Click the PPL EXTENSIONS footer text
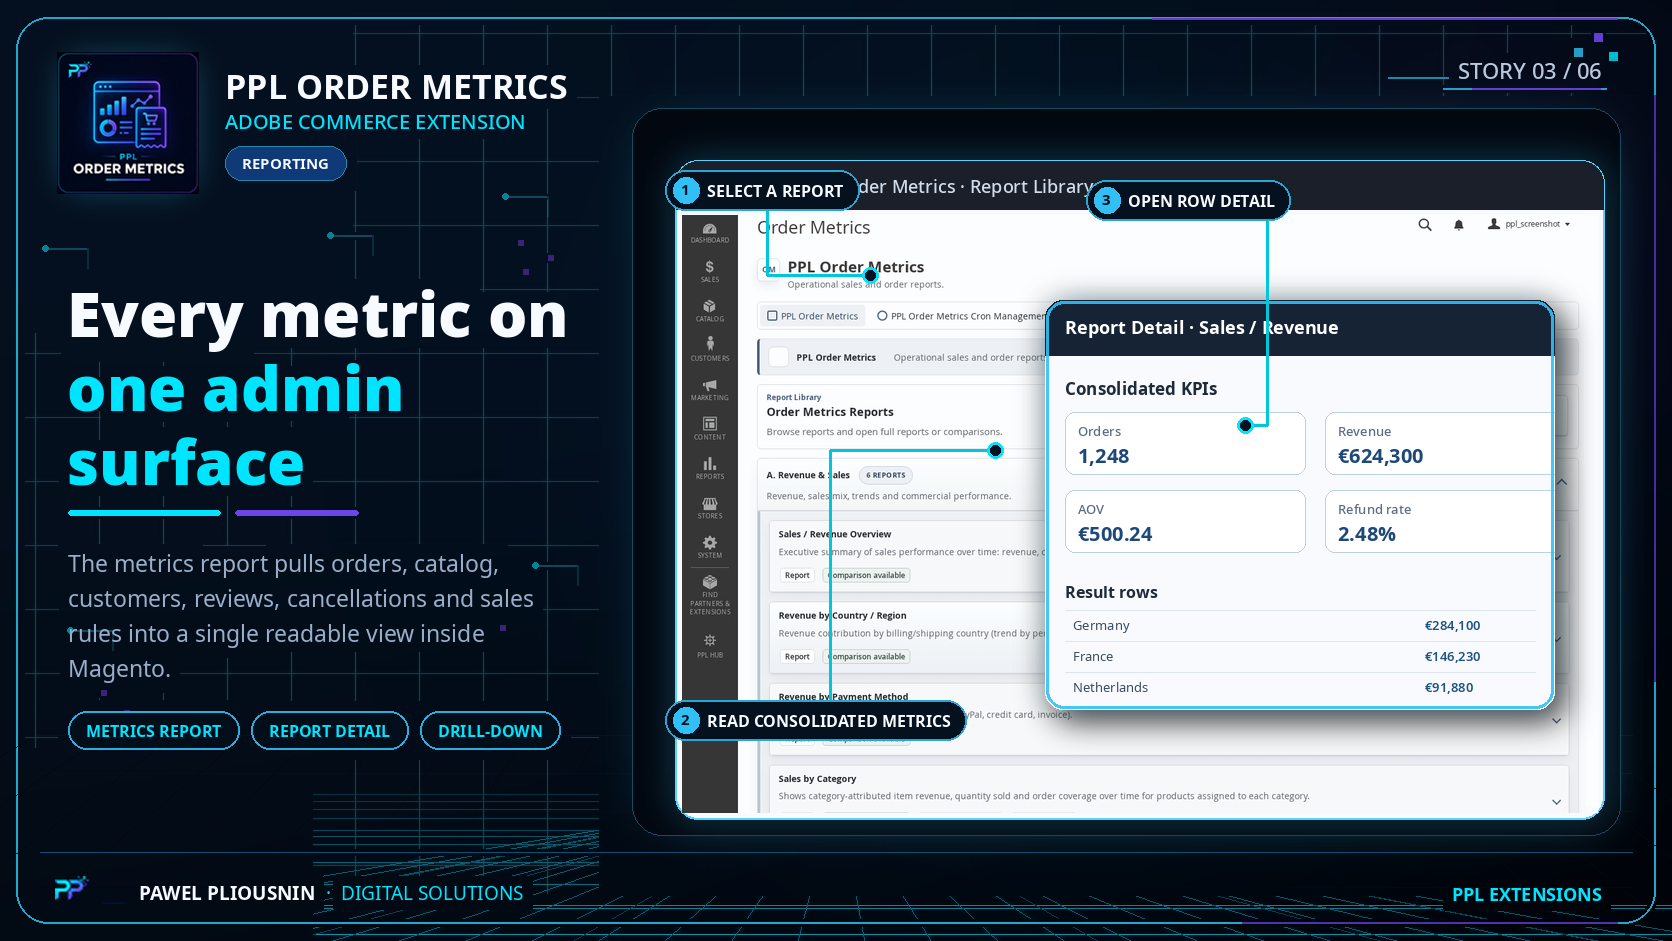 [x=1526, y=895]
